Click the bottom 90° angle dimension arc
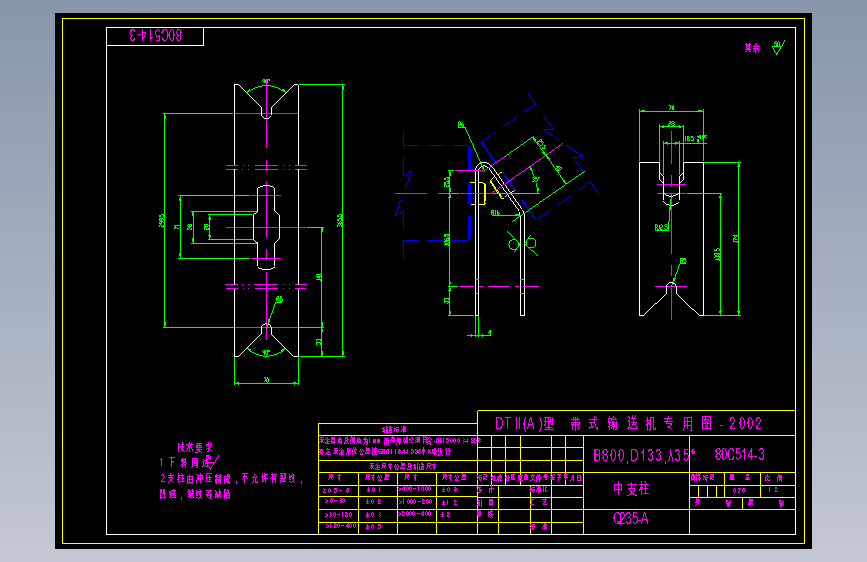The image size is (867, 562). 267,351
